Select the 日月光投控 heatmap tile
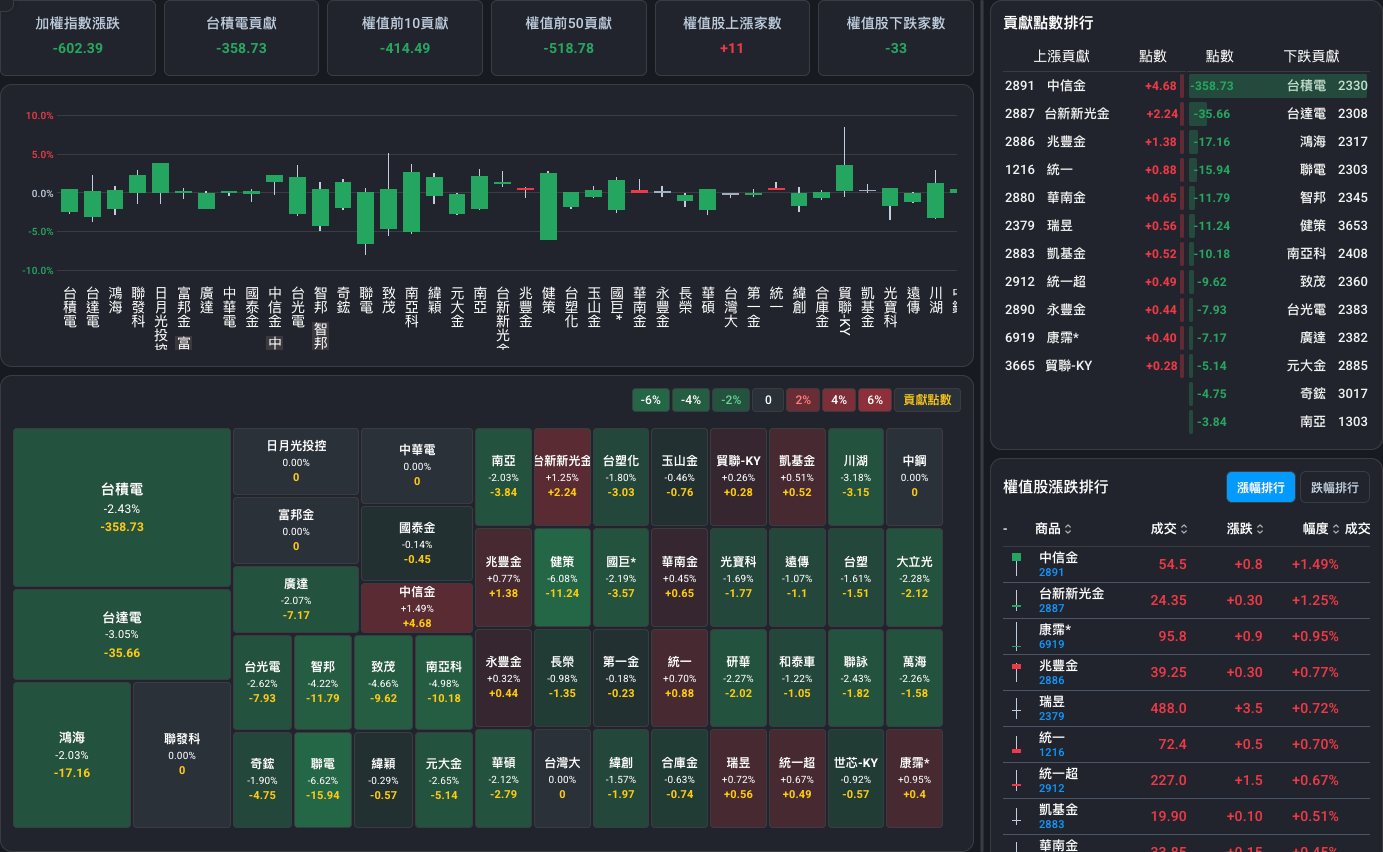Screen dimensions: 1383x852 coord(296,462)
